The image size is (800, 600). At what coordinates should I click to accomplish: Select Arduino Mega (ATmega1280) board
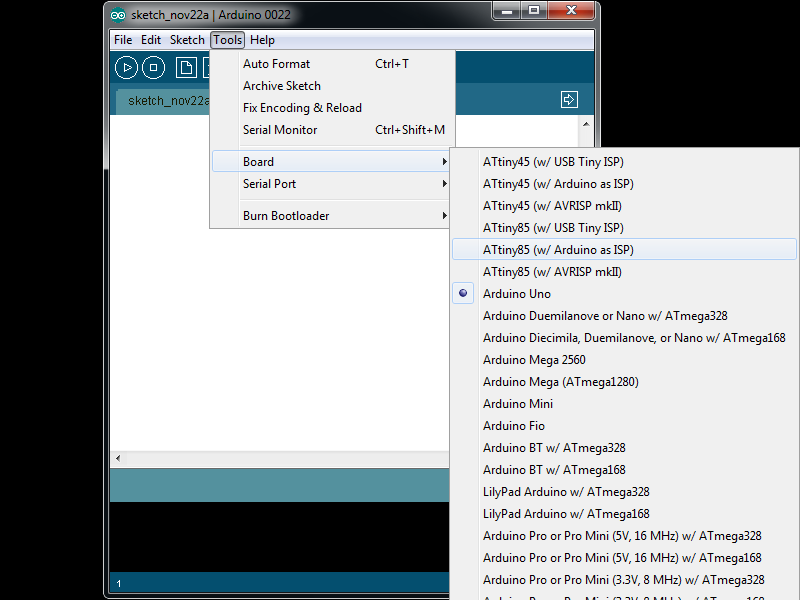tap(624, 382)
